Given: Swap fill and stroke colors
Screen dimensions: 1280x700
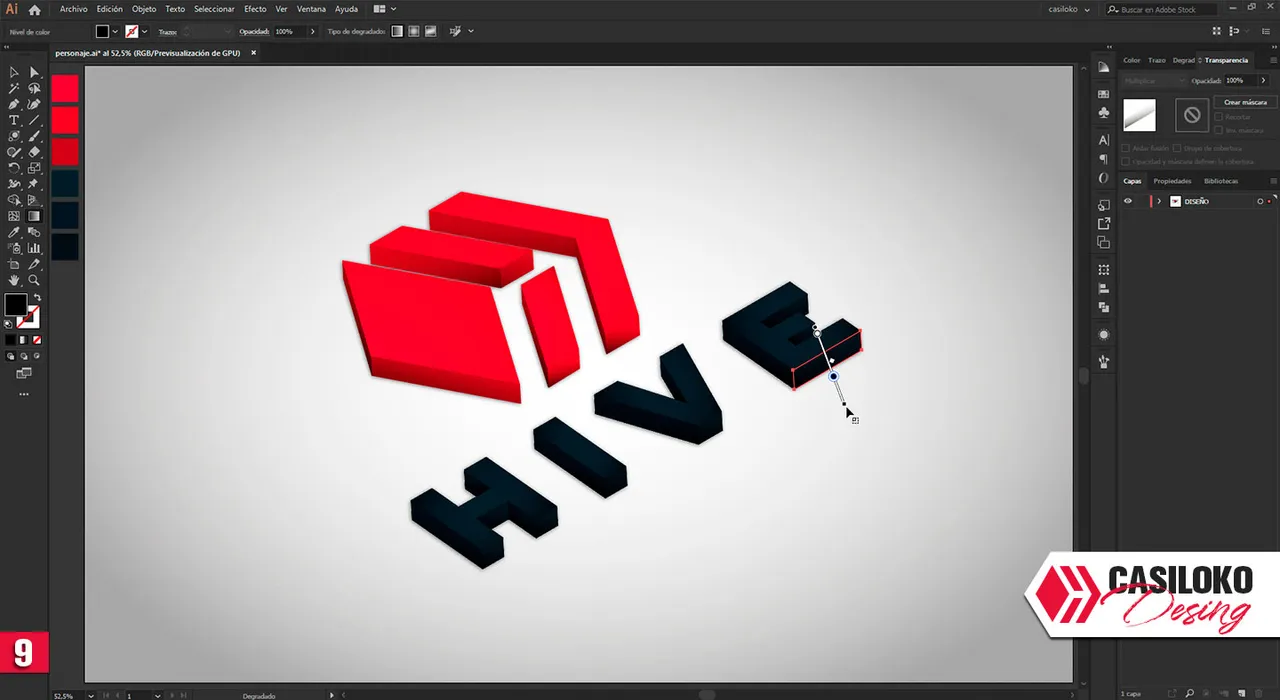Looking at the screenshot, I should pos(38,298).
